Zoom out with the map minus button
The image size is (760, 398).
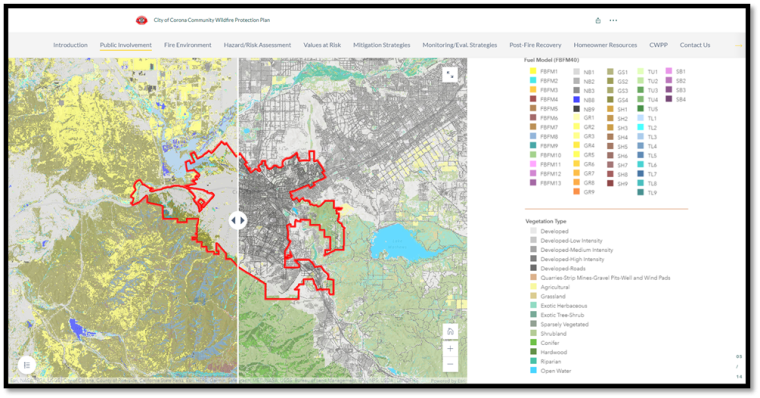pyautogui.click(x=450, y=364)
